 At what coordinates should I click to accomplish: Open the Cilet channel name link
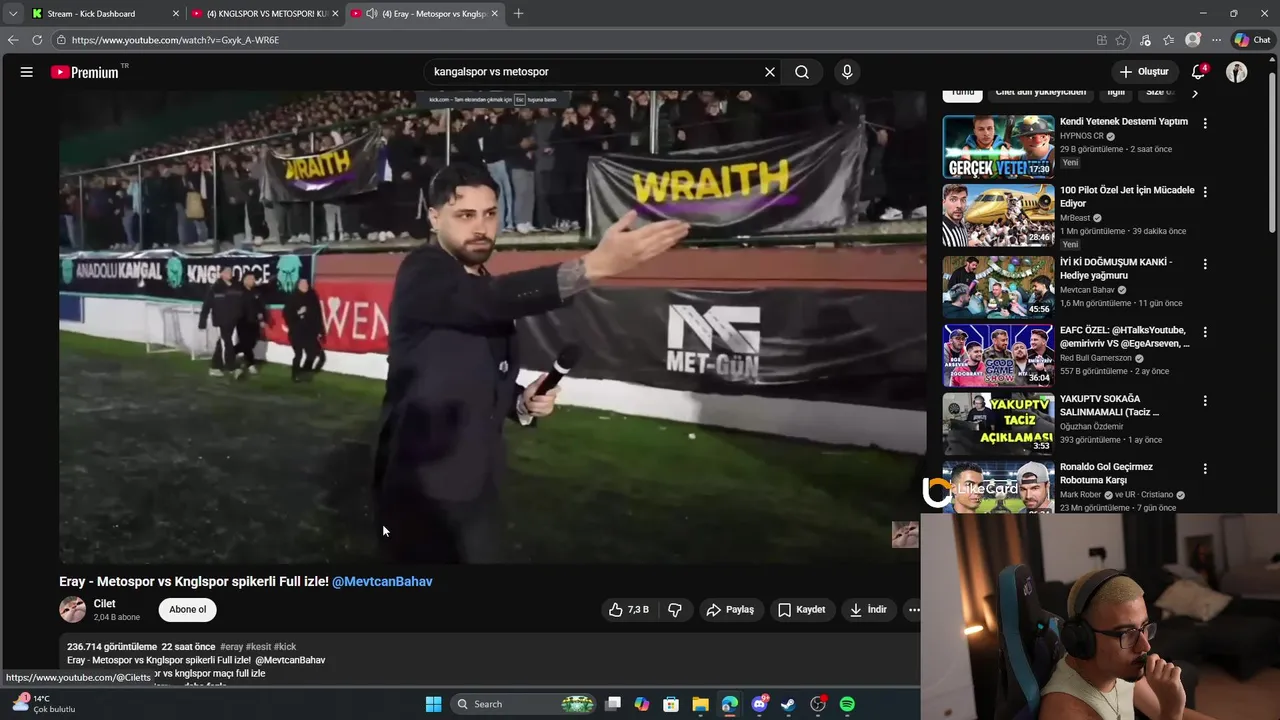104,603
